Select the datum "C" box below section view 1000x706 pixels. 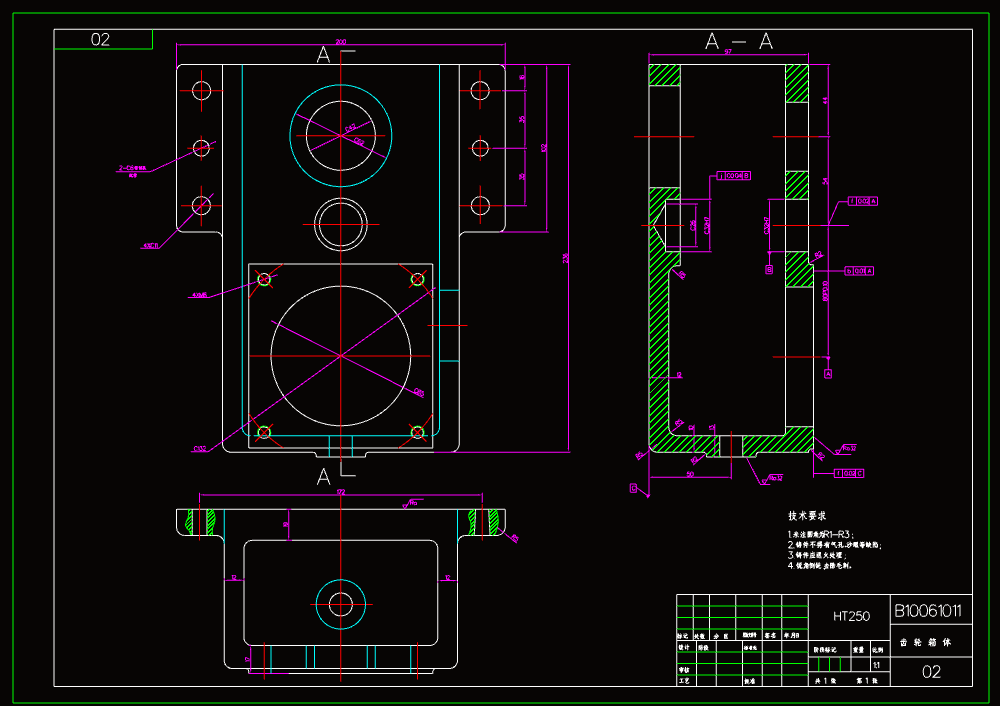point(633,488)
